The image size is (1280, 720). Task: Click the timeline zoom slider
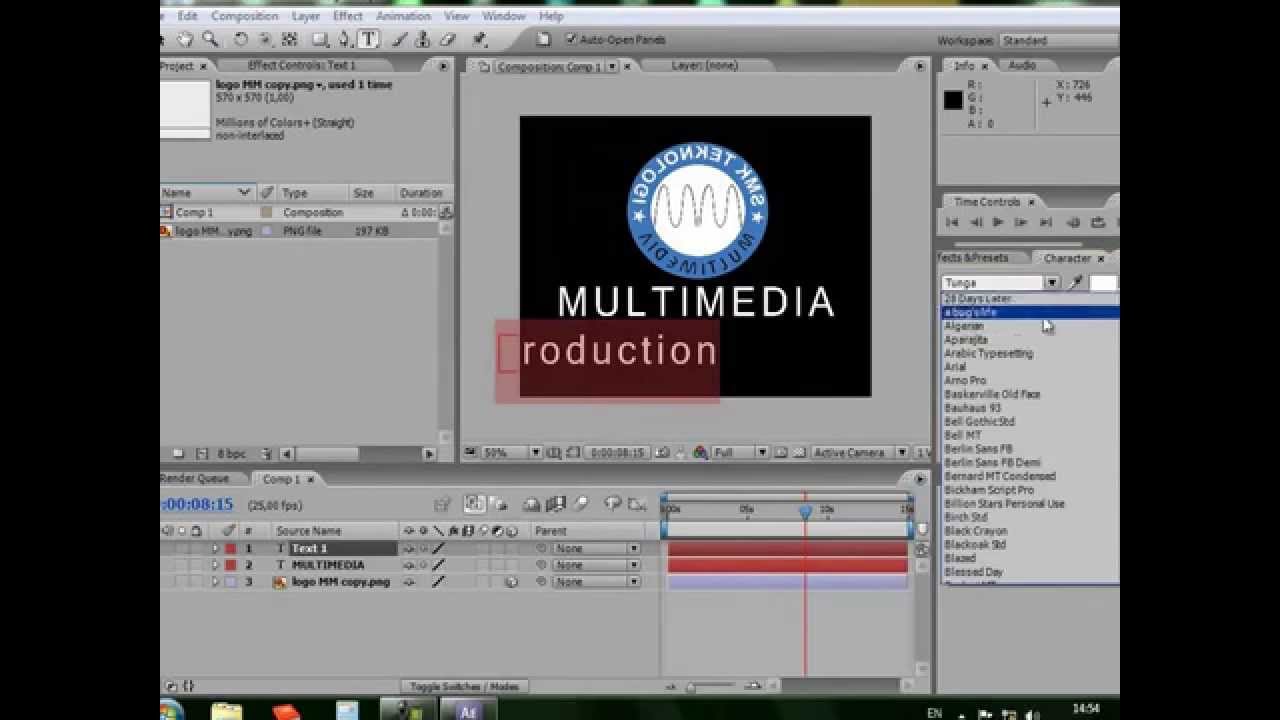(712, 687)
